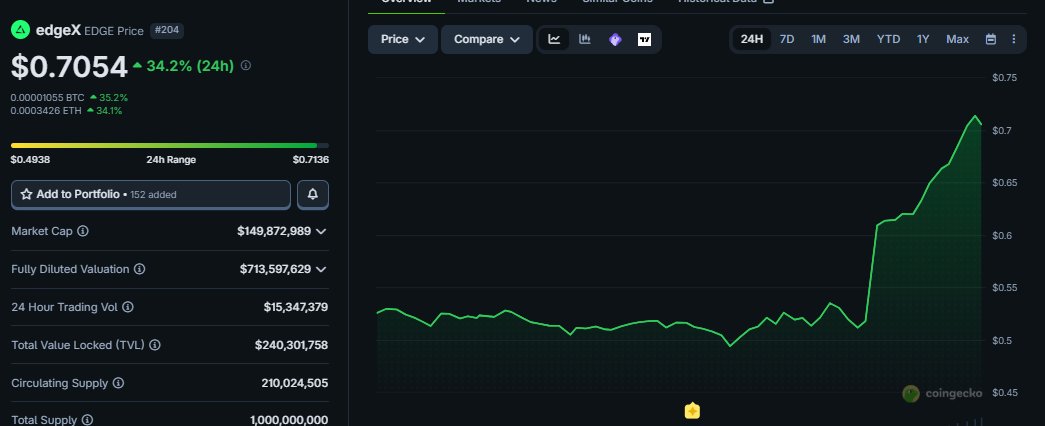
Task: Click the $0.75 y-axis label
Action: [1004, 78]
